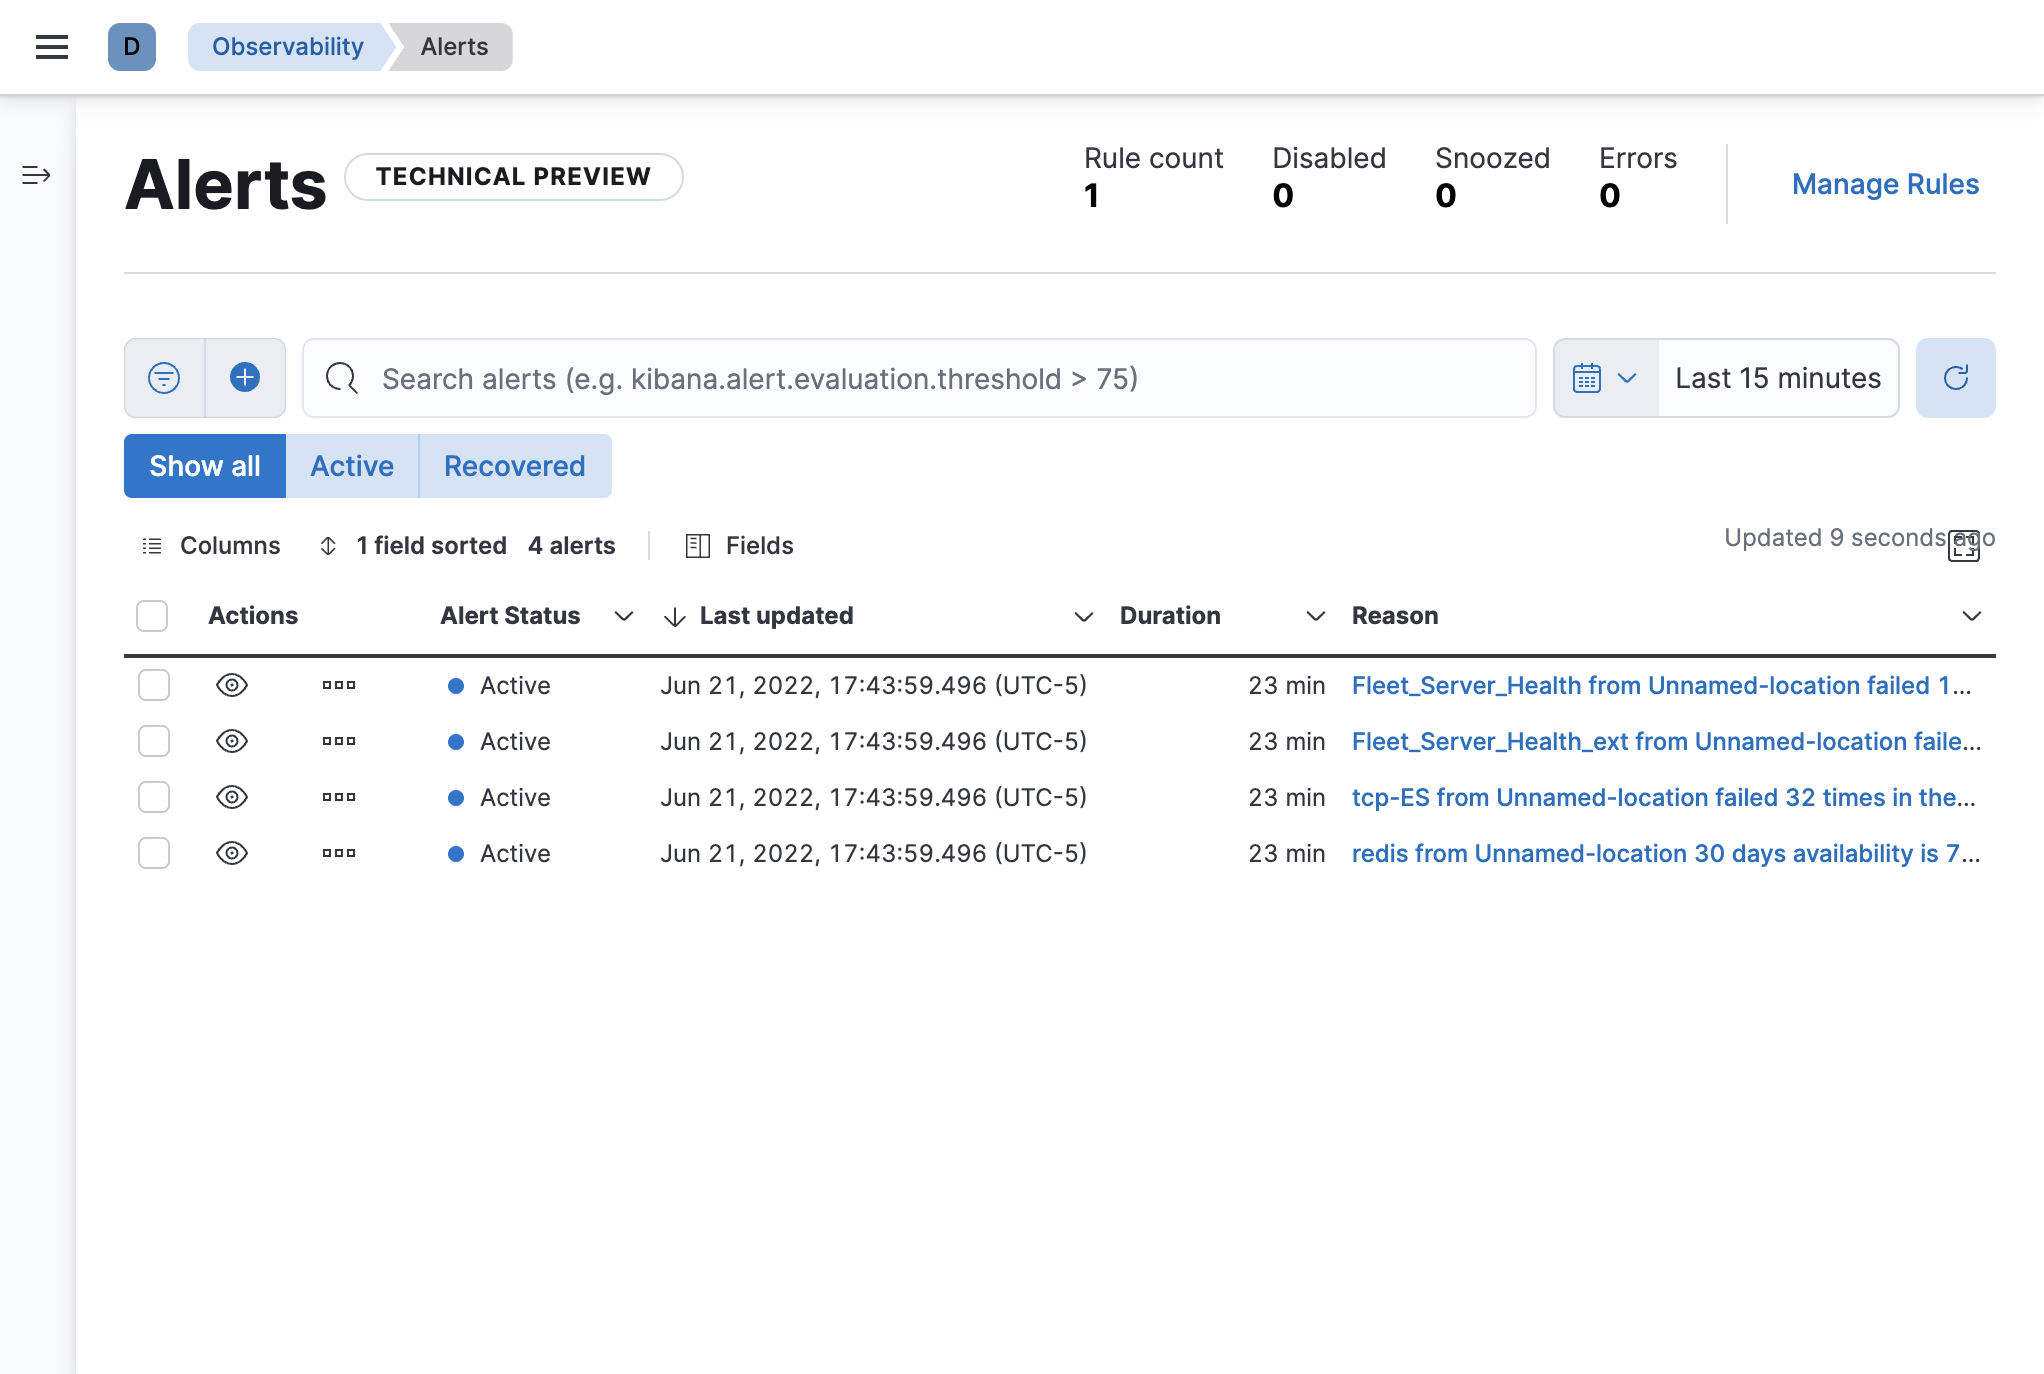This screenshot has height=1374, width=2044.
Task: Click the actions menu icon on second alert row
Action: point(337,741)
